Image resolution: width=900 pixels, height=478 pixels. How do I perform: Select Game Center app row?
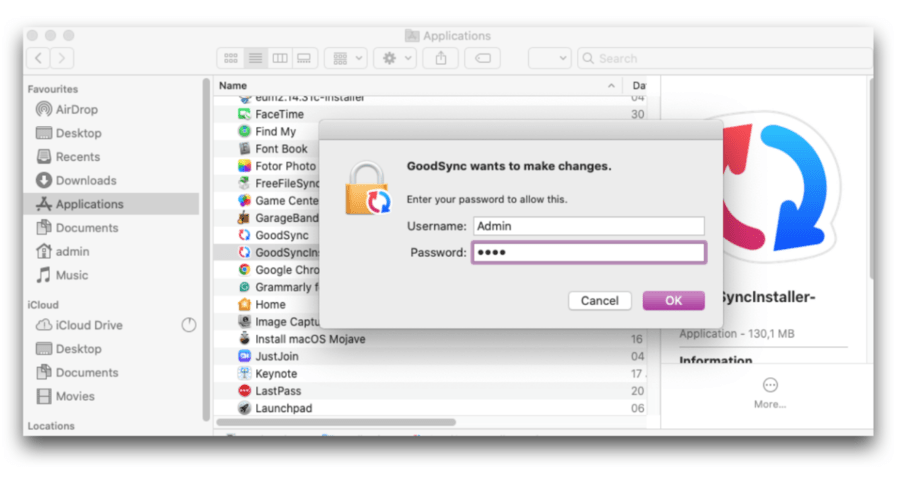(x=267, y=201)
